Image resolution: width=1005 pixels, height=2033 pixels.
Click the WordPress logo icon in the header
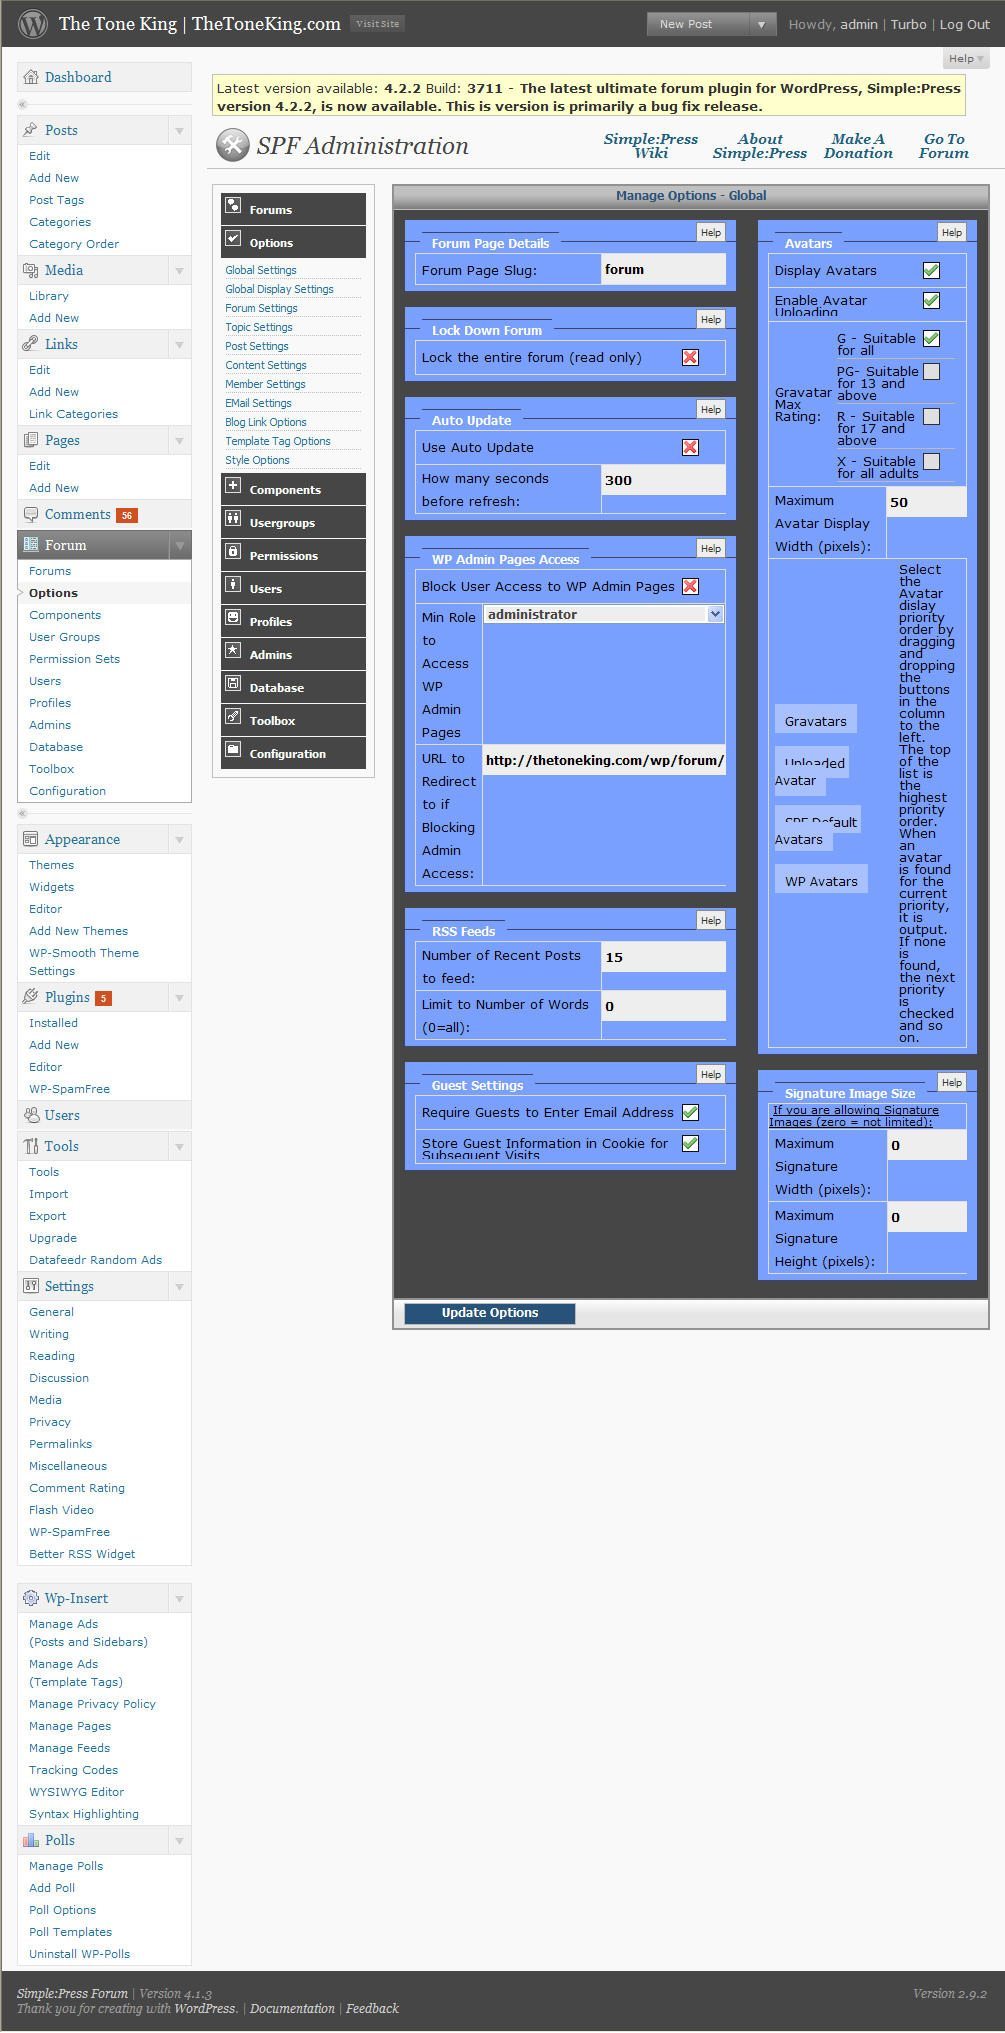click(32, 23)
